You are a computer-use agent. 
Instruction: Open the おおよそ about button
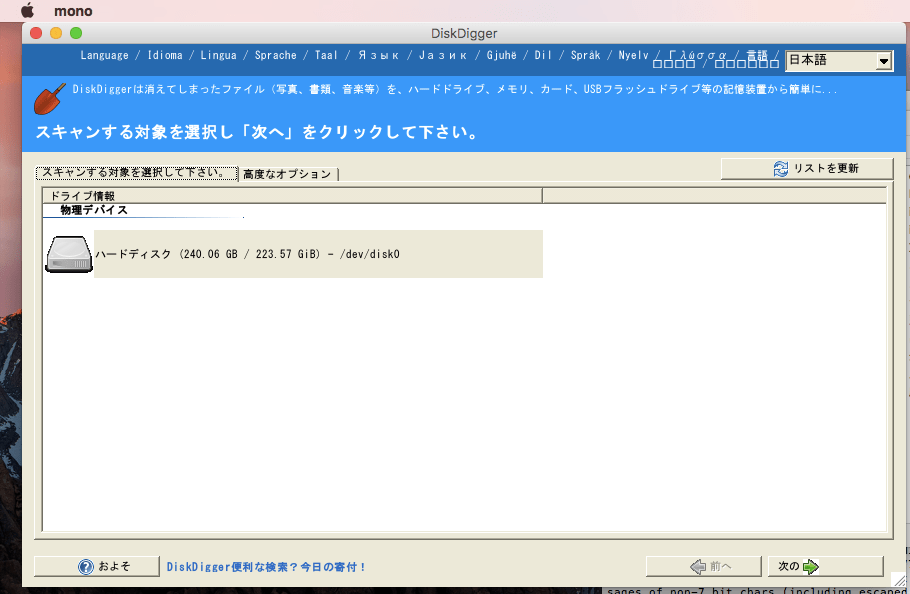point(97,566)
